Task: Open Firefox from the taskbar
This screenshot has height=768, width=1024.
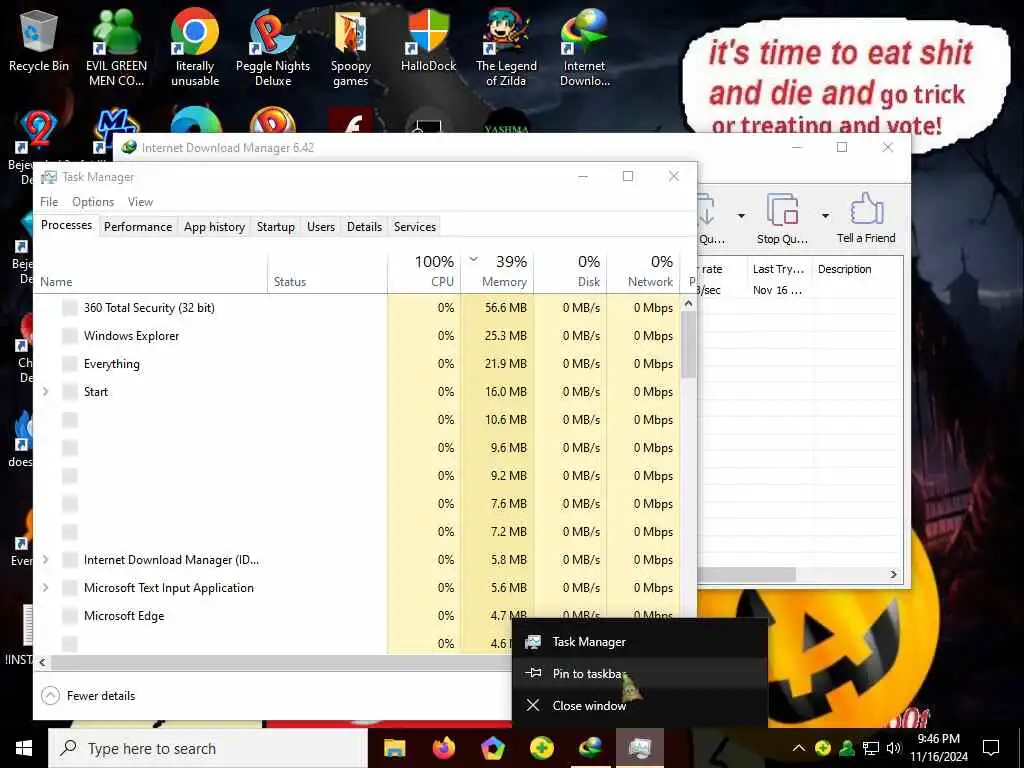Action: [443, 748]
